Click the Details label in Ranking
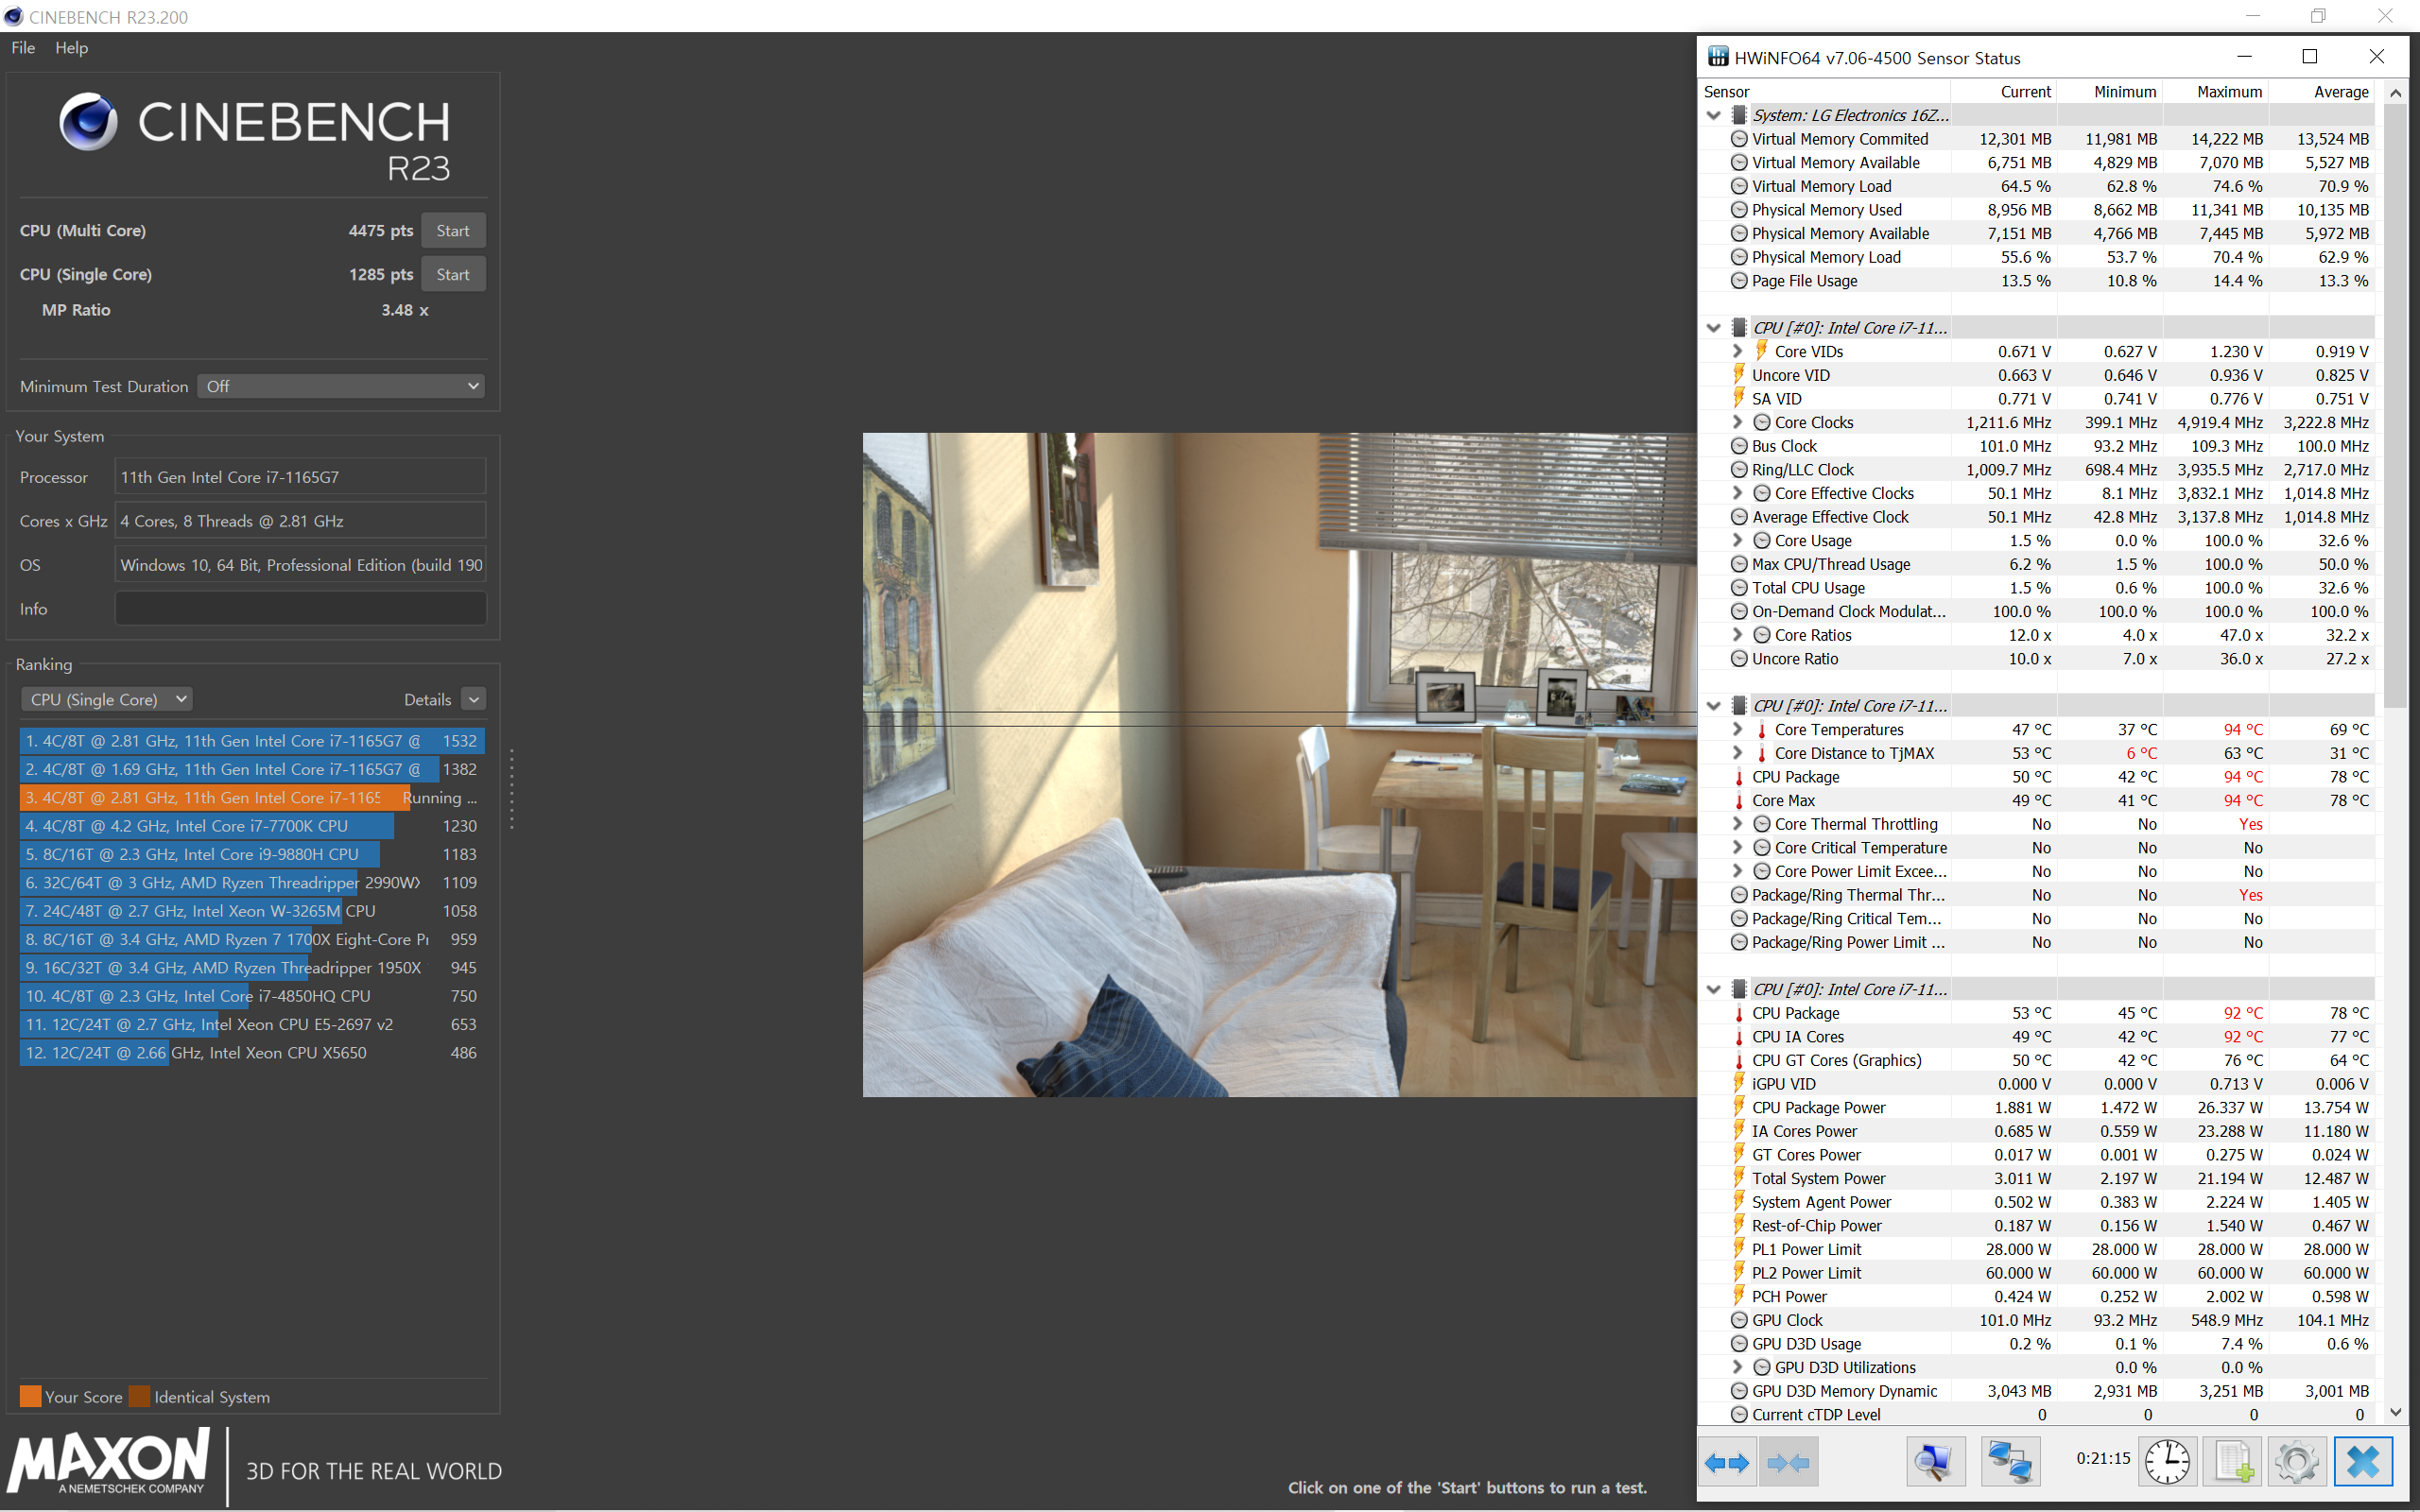Viewport: 2420px width, 1512px height. [x=427, y=699]
